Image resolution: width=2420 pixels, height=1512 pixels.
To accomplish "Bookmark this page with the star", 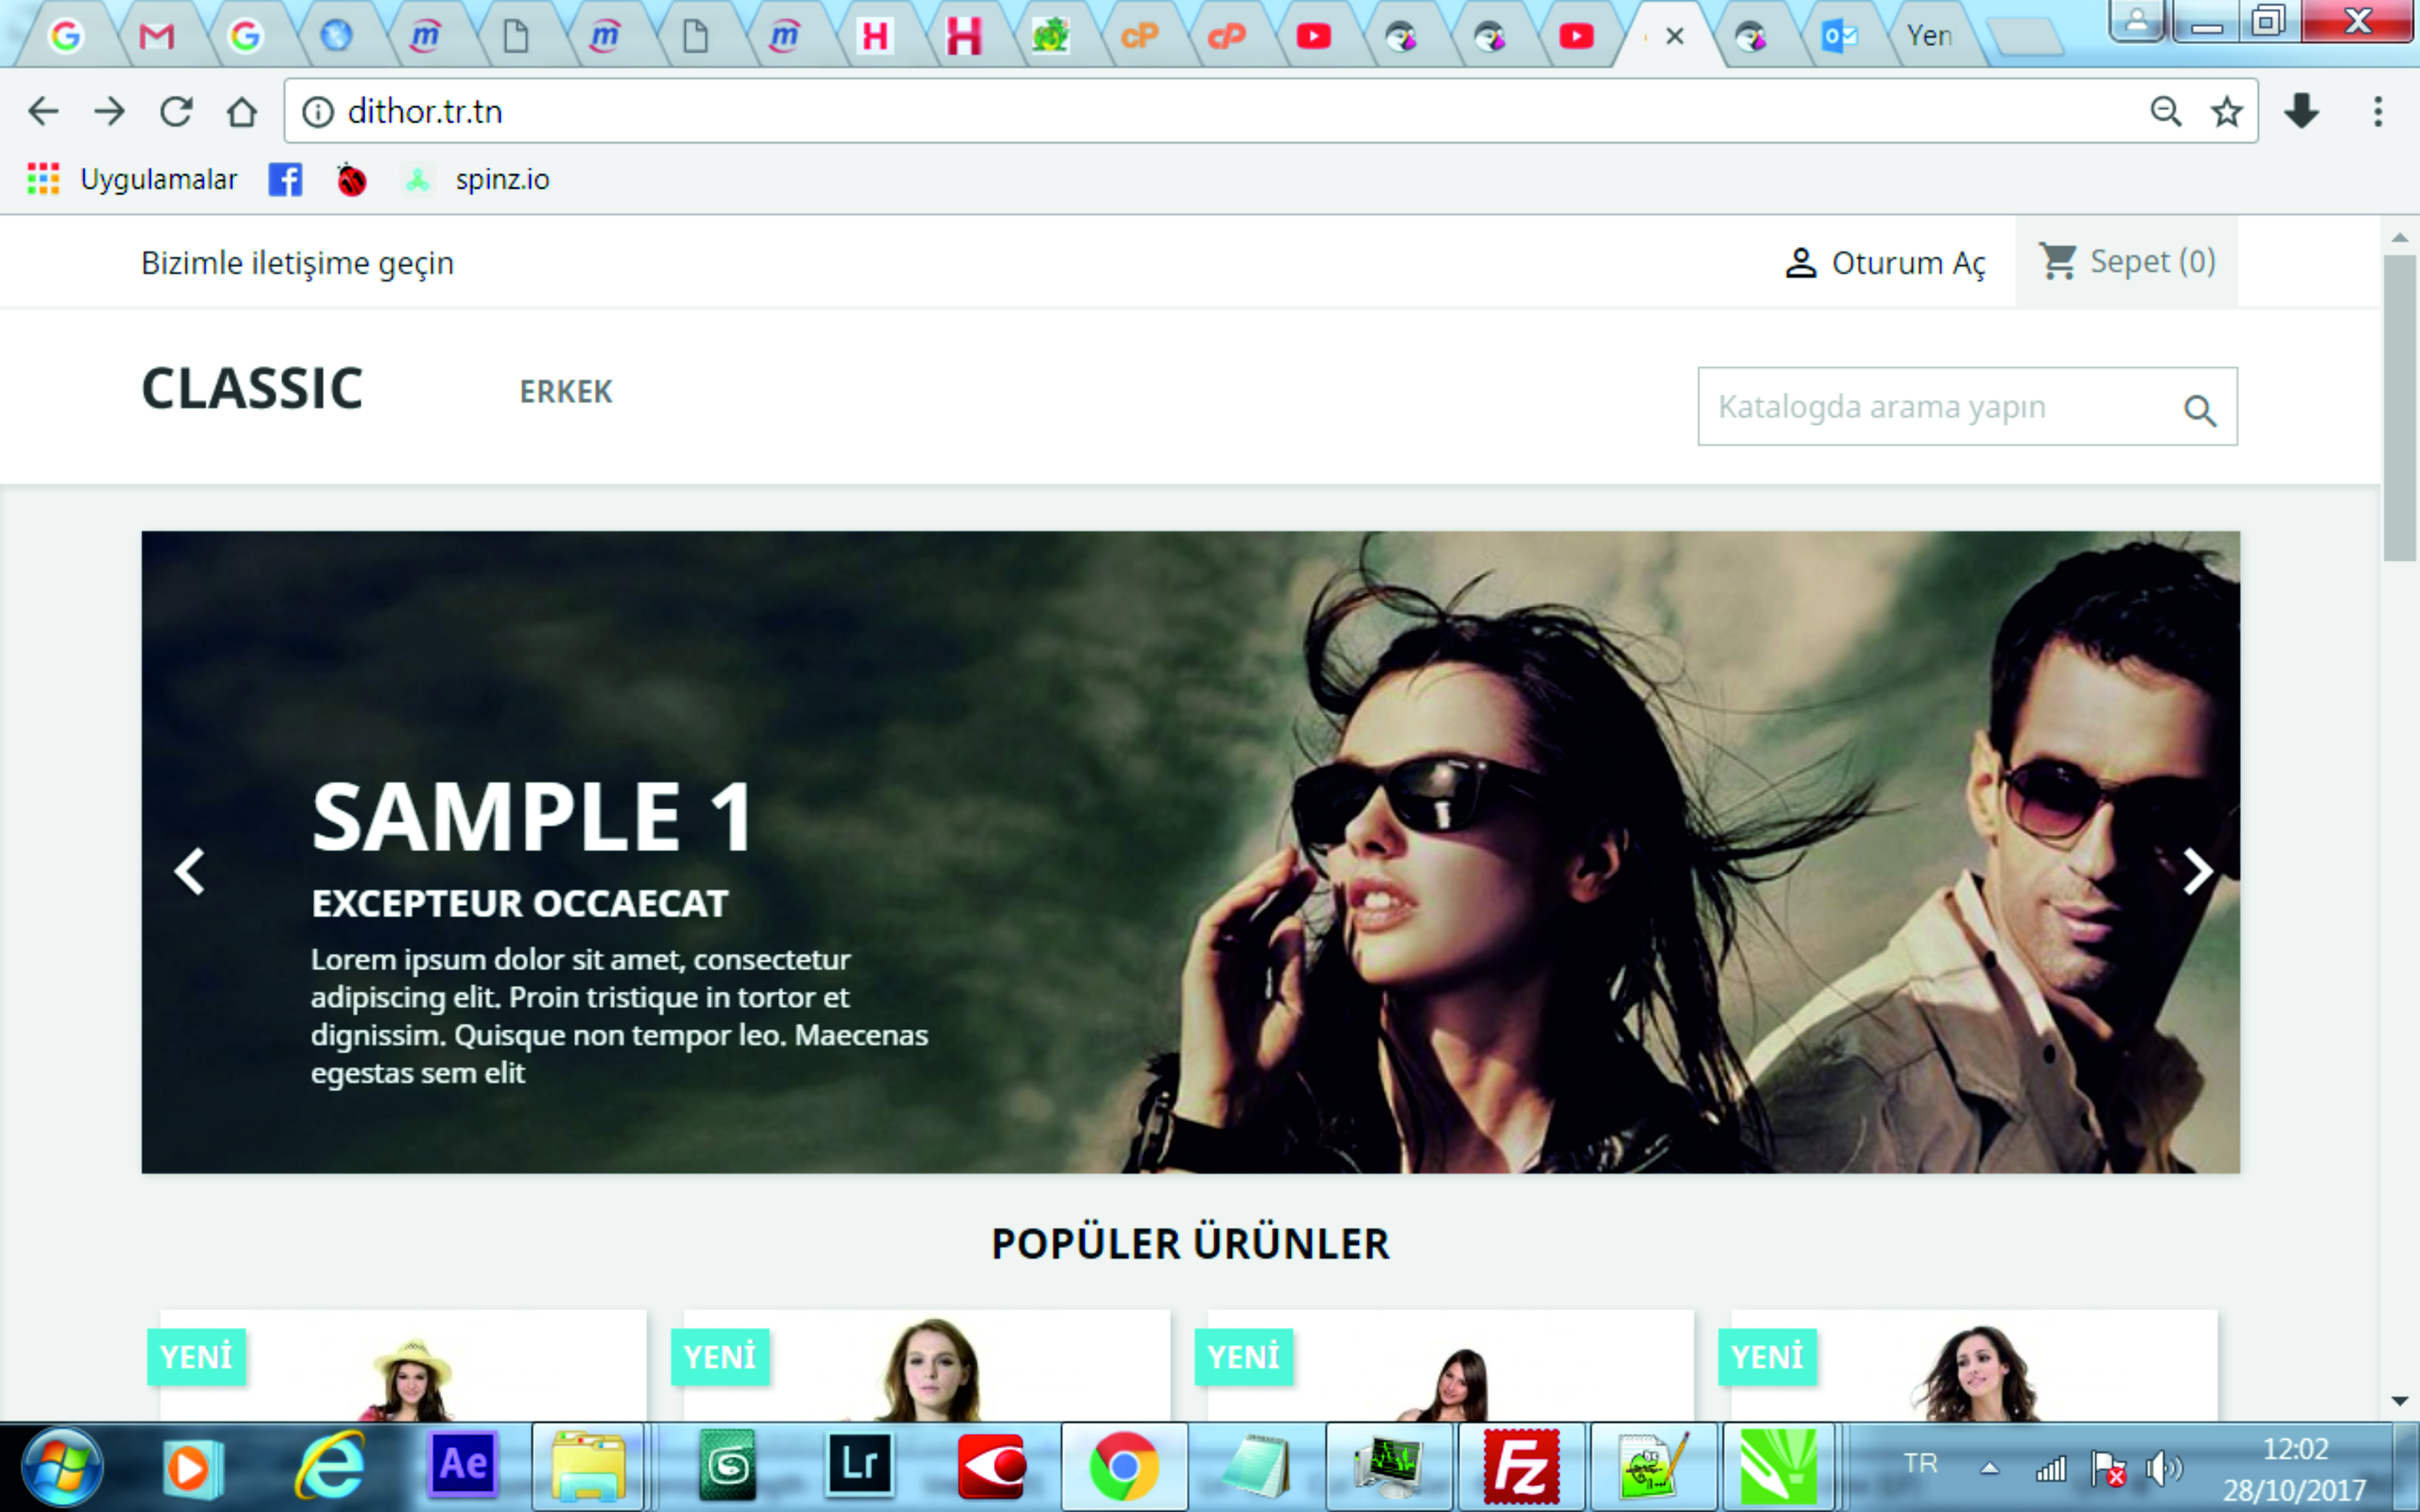I will coord(2226,111).
